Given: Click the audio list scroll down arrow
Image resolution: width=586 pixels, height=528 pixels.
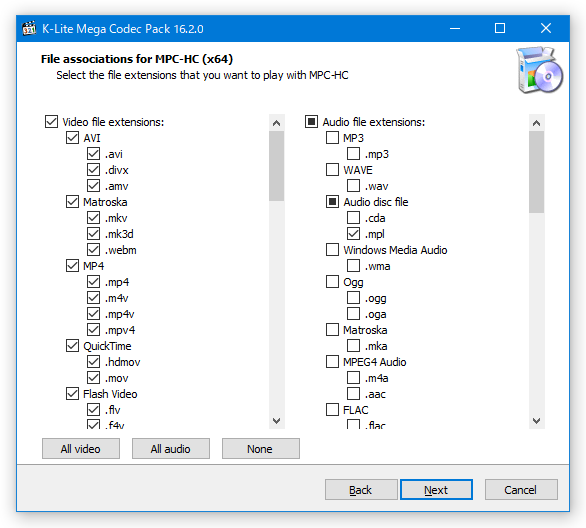Looking at the screenshot, I should point(537,421).
